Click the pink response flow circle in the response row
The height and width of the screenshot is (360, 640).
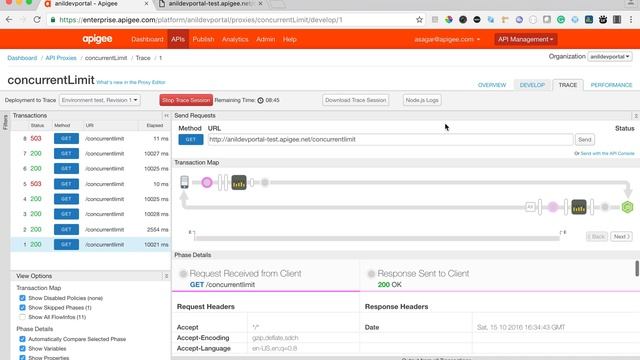553,207
